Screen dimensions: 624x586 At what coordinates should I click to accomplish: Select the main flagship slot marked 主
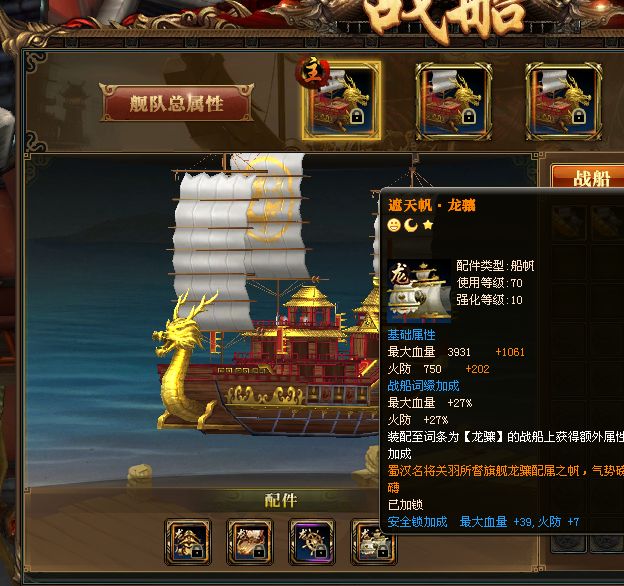(341, 101)
